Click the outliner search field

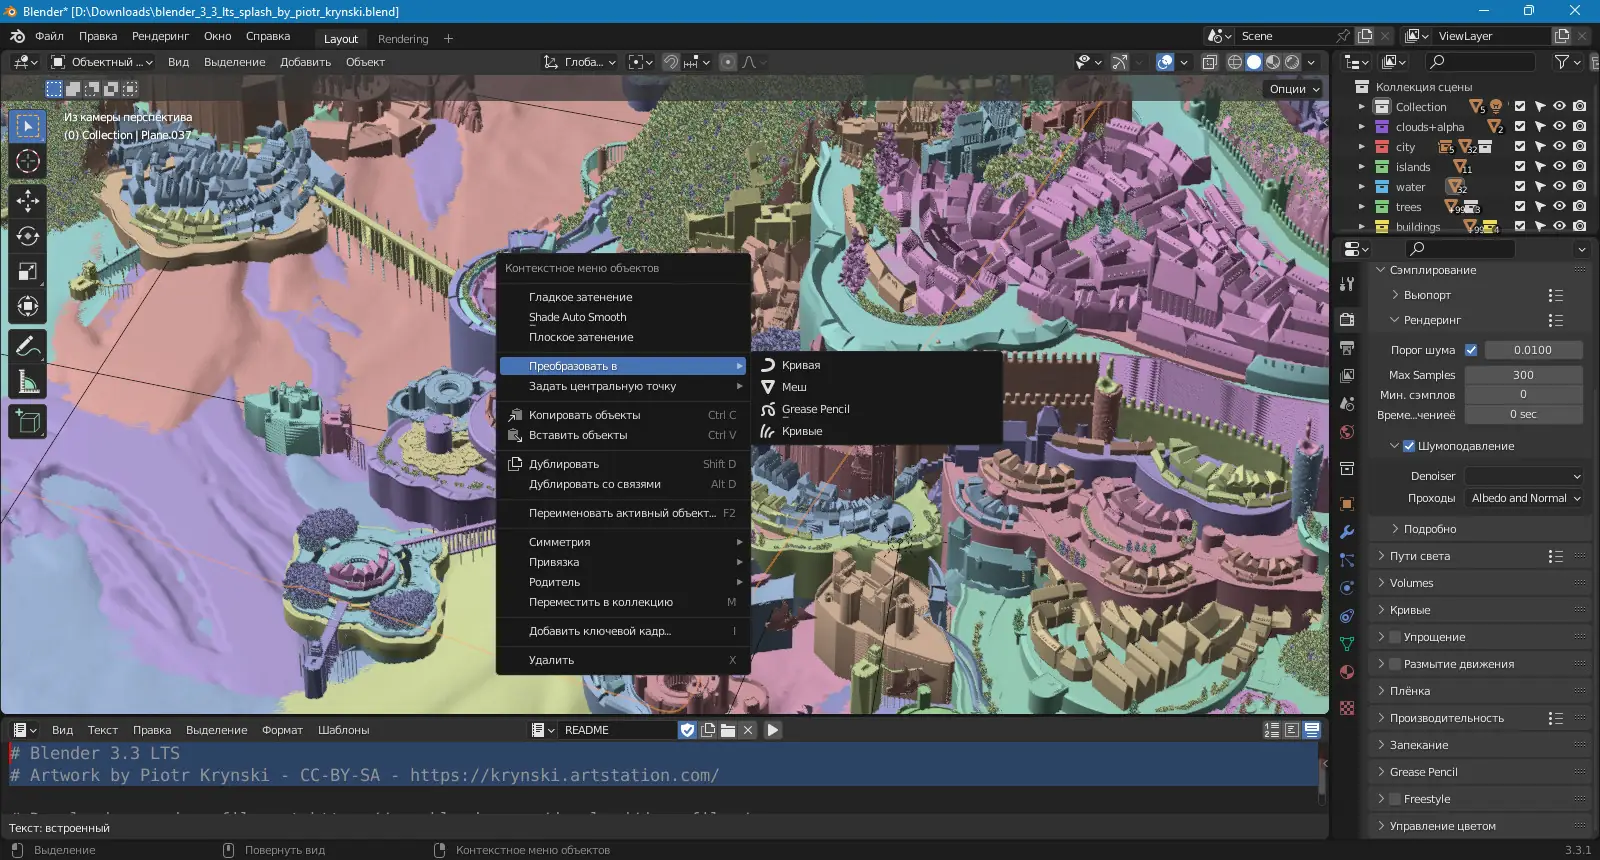click(1481, 62)
